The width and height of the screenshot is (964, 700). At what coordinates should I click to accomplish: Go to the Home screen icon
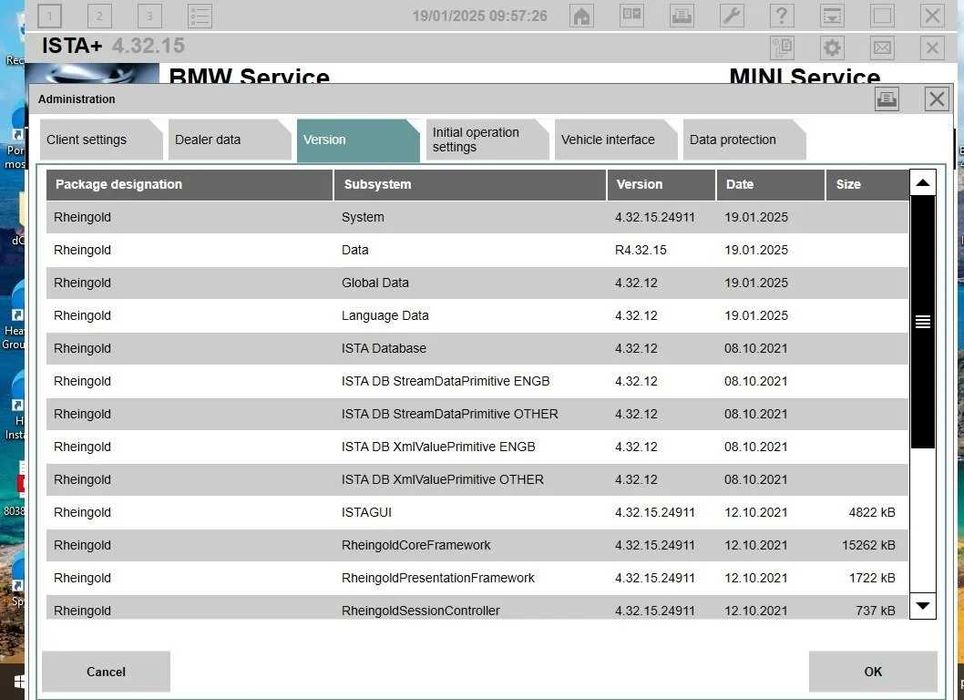pos(582,16)
